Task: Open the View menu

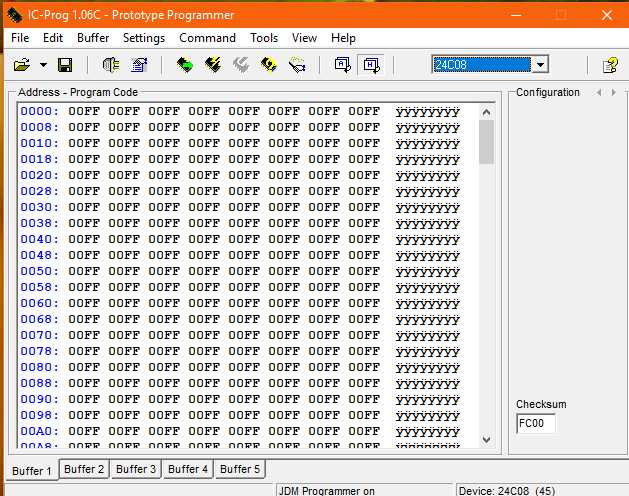Action: point(304,38)
